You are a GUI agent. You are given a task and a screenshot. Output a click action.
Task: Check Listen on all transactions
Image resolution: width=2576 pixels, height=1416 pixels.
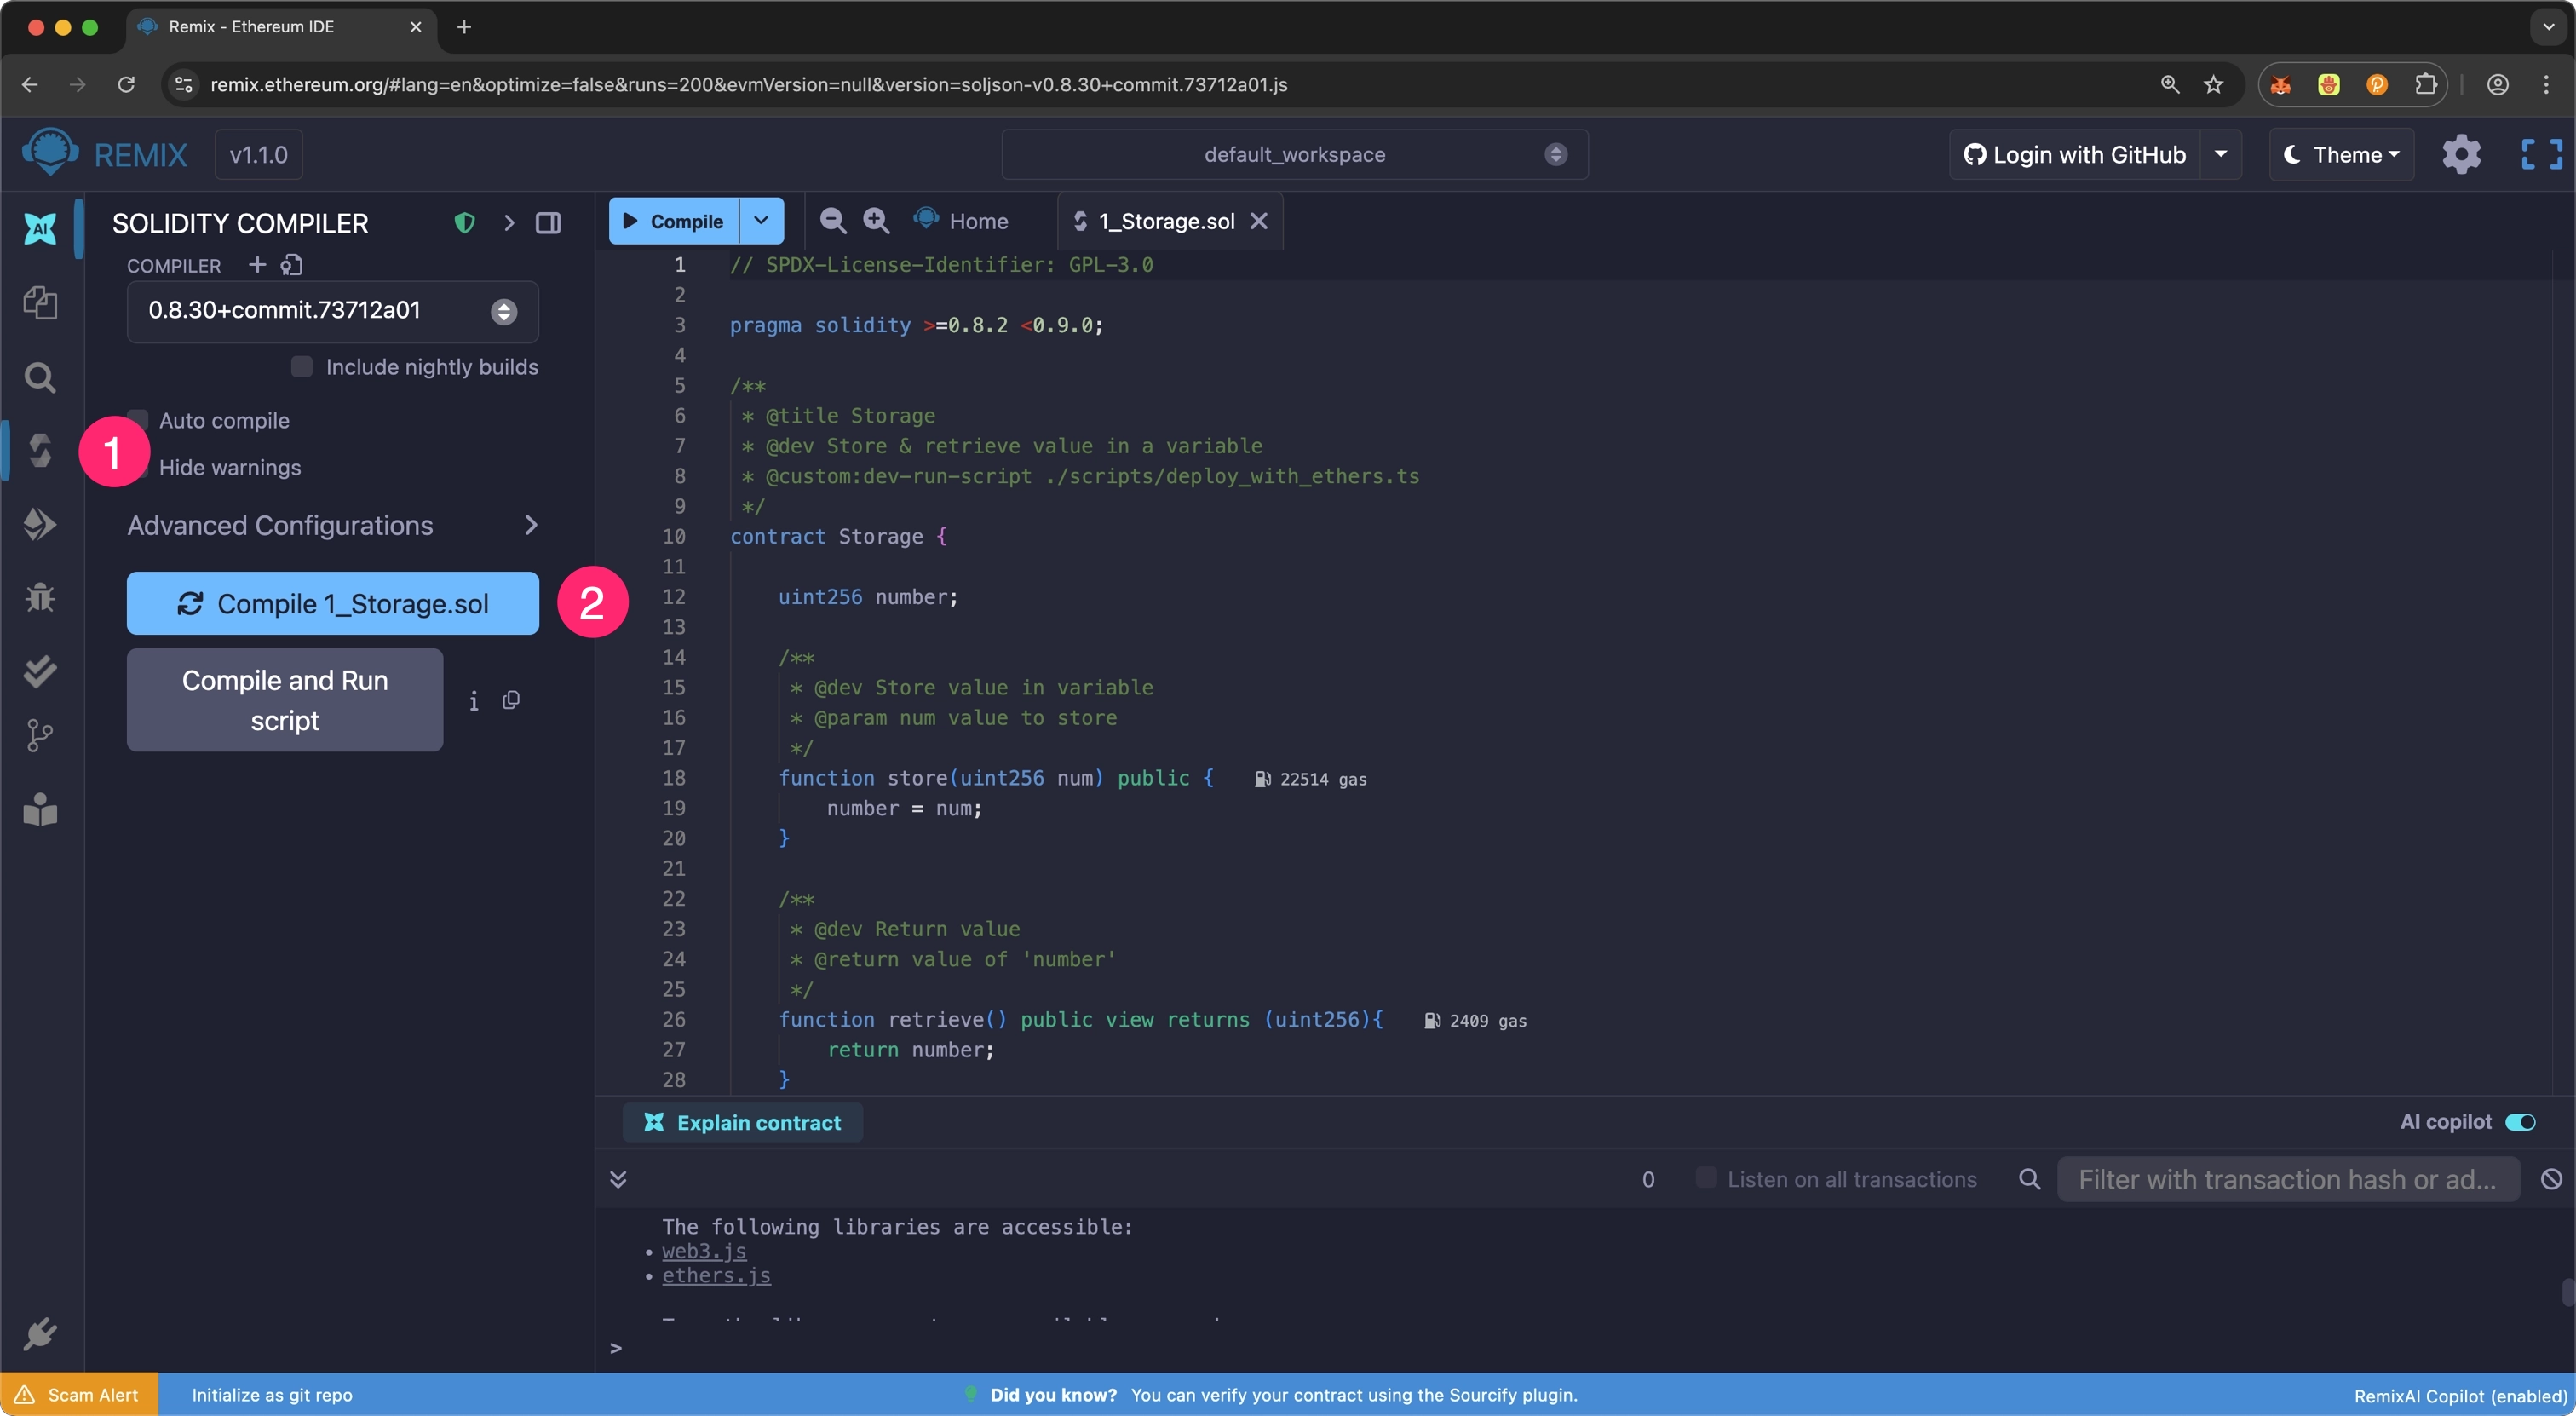[x=1706, y=1178]
